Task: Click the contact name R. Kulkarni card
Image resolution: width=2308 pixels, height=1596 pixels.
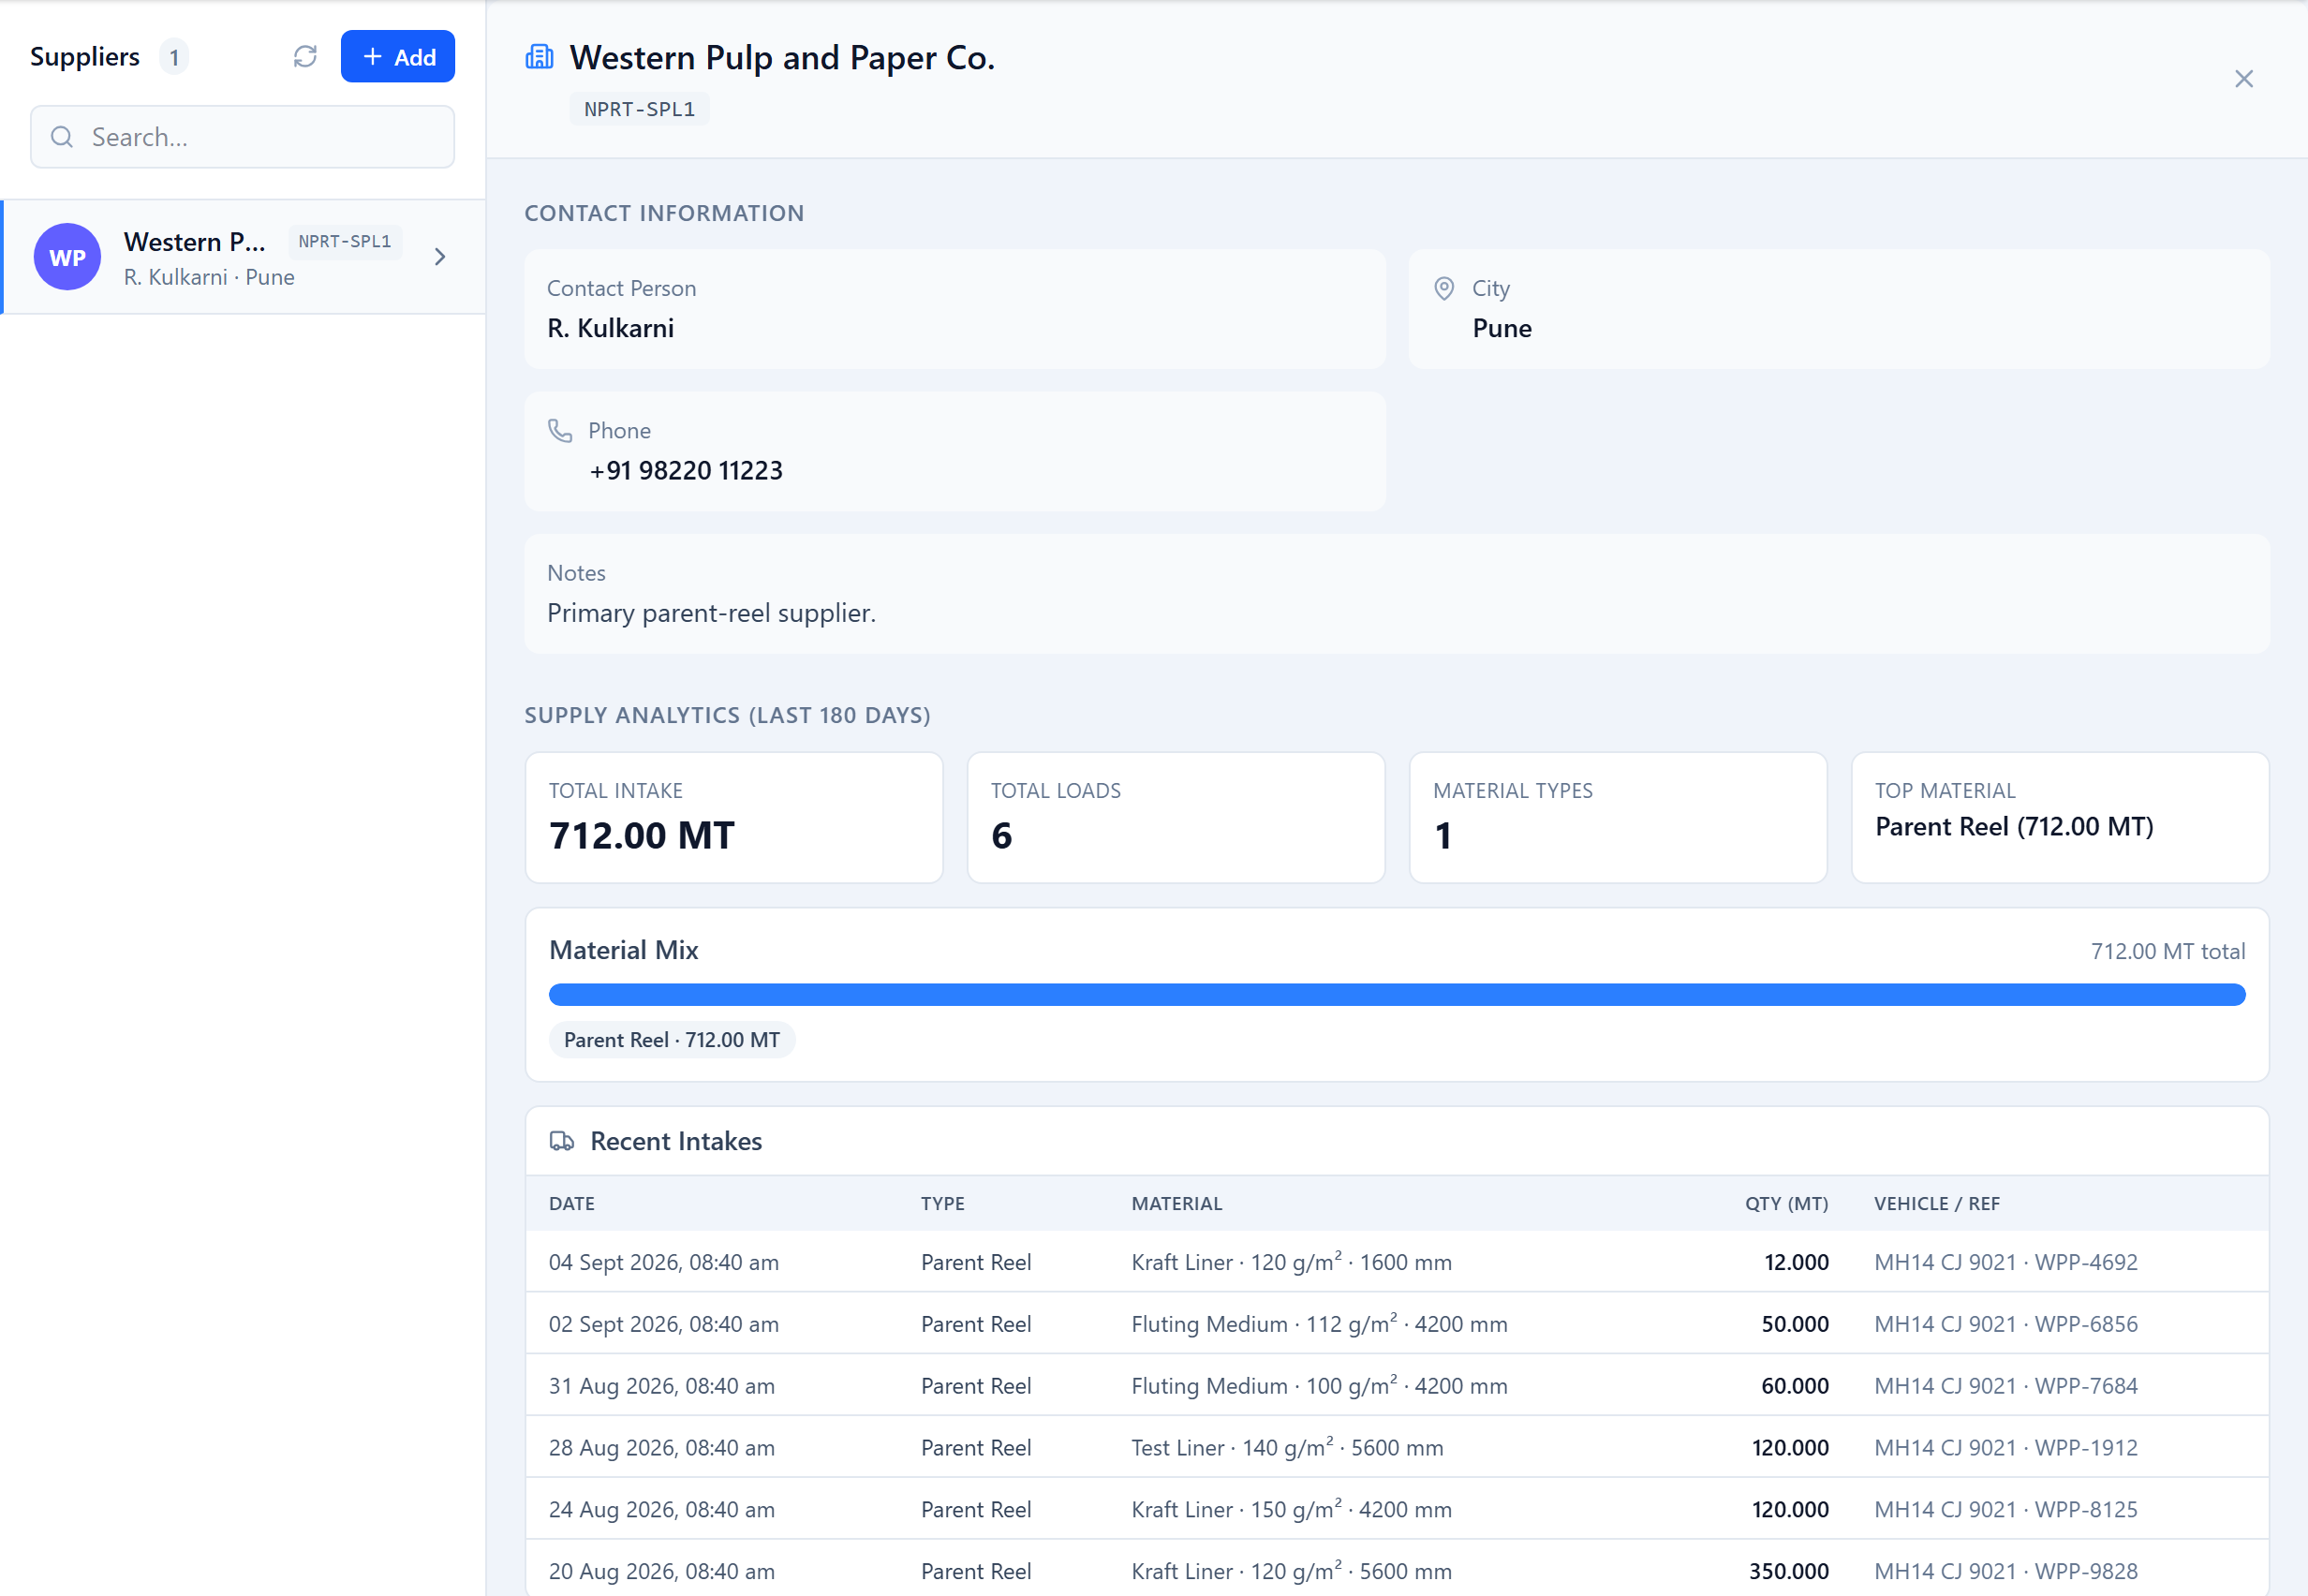Action: click(x=955, y=309)
